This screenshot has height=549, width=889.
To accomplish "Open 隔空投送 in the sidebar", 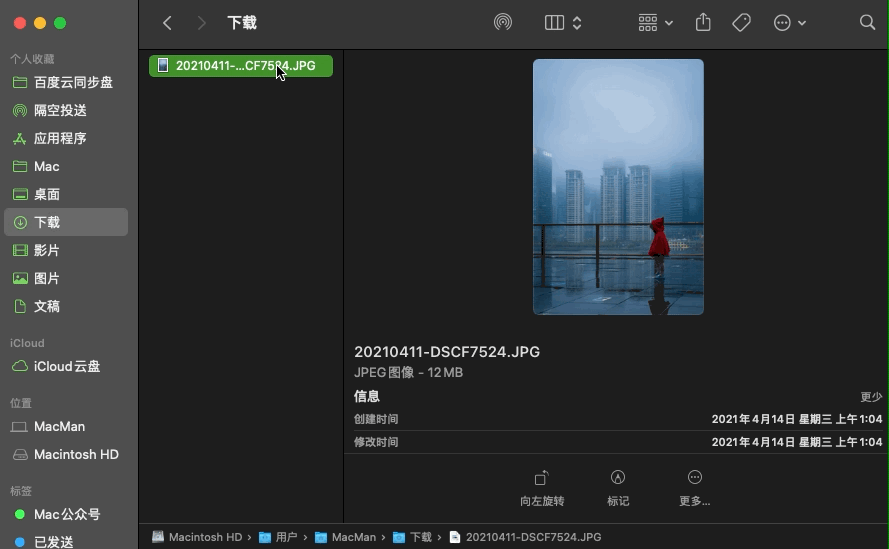I will point(66,110).
